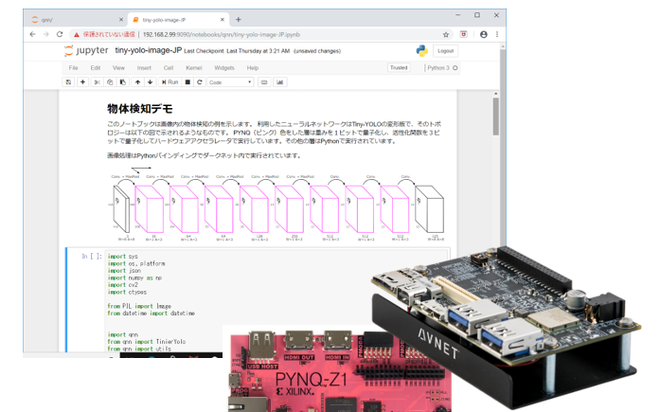Click the URL address bar
Screen dimensions: 660x412
[x=261, y=35]
